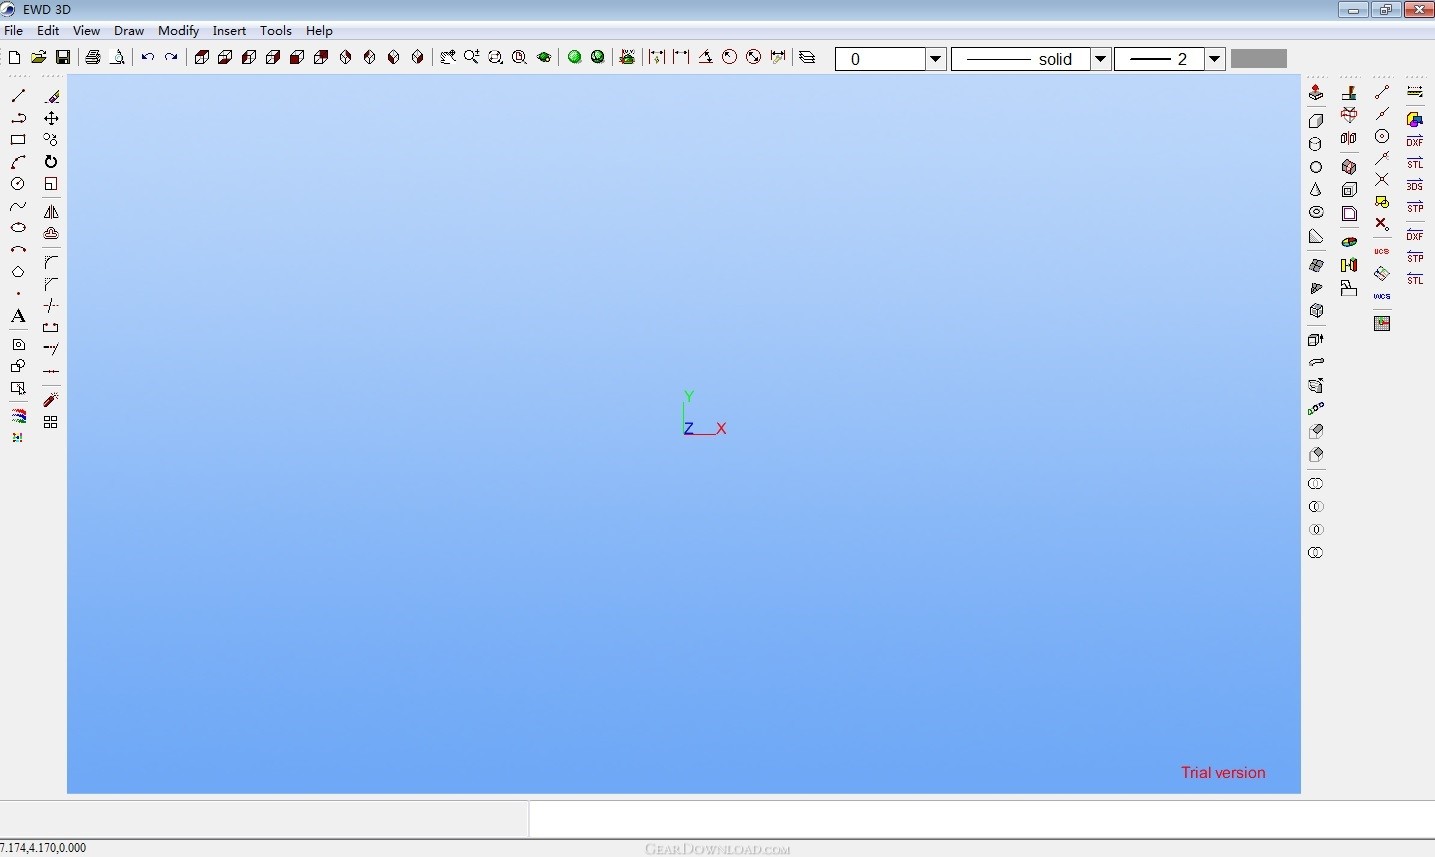
Task: Import 3DS file icon
Action: pos(1415,185)
